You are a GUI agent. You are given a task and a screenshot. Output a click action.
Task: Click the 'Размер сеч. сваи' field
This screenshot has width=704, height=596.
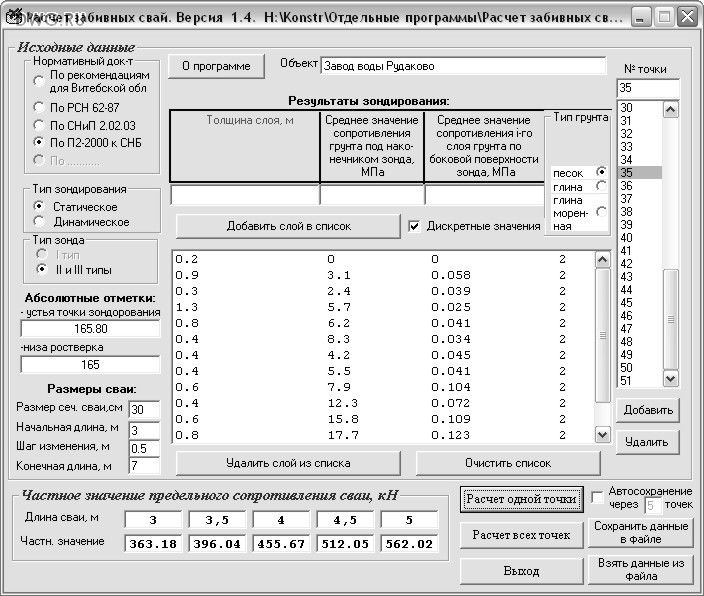pyautogui.click(x=144, y=409)
